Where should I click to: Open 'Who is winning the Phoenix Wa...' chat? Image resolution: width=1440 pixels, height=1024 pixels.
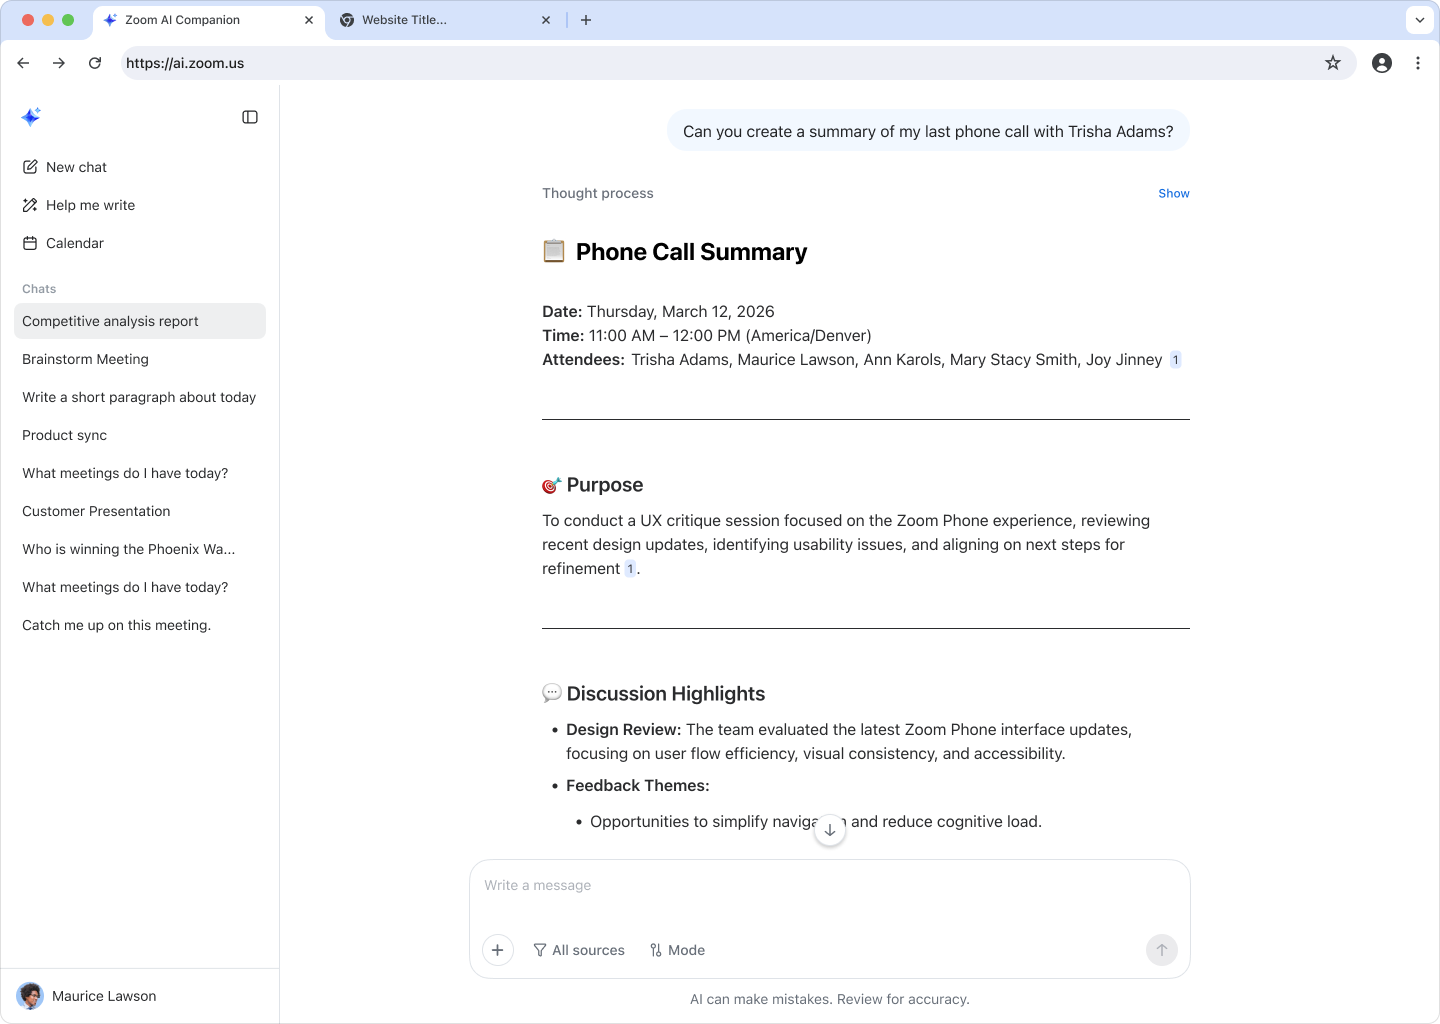(140, 549)
